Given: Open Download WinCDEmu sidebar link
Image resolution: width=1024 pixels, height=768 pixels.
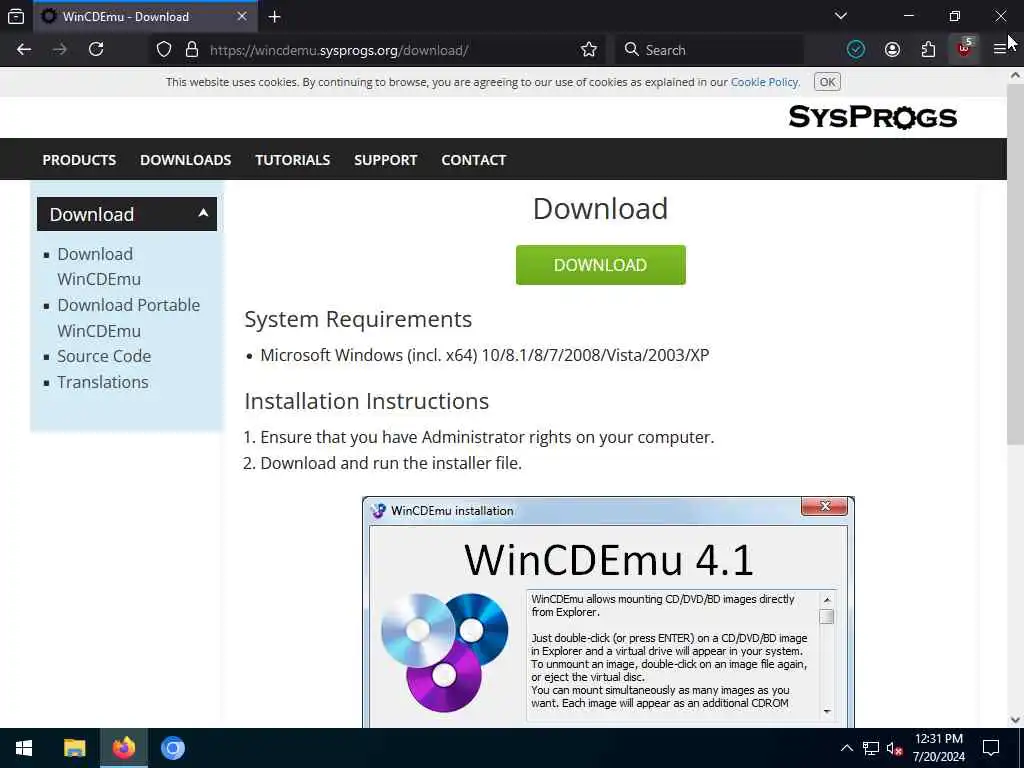Looking at the screenshot, I should 99,266.
